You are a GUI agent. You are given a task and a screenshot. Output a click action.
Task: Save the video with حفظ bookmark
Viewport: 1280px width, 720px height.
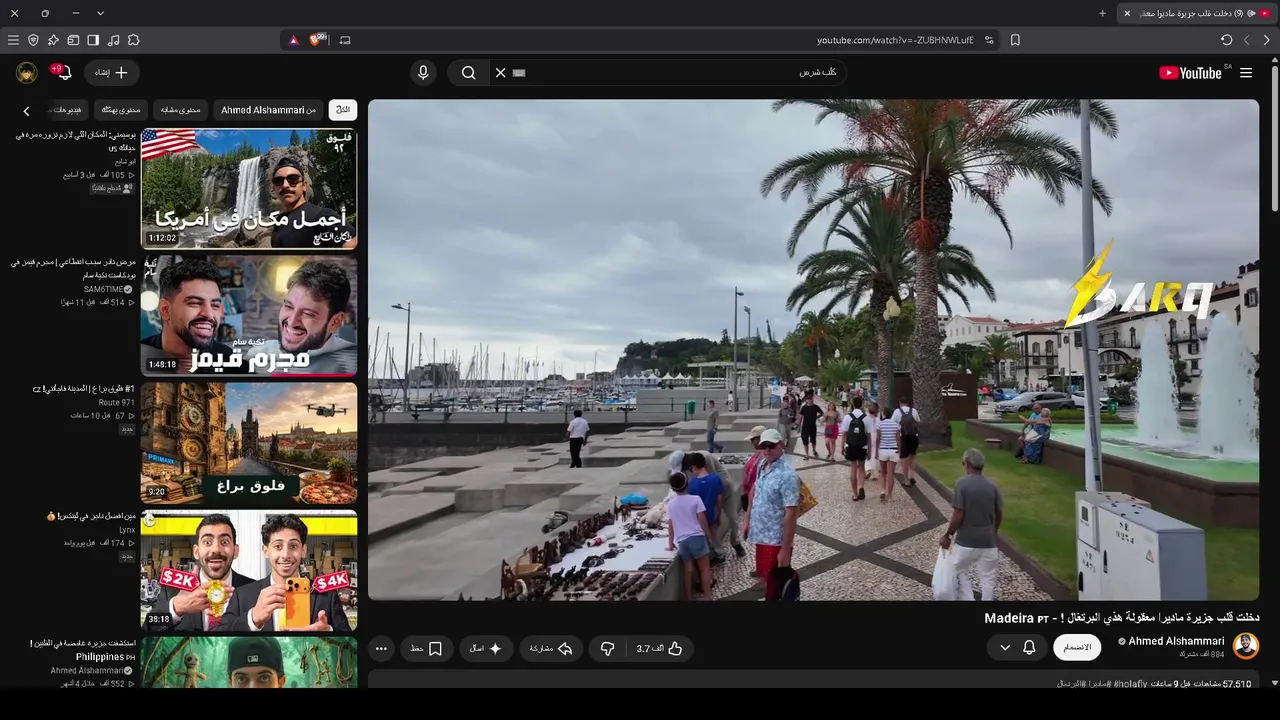point(427,649)
